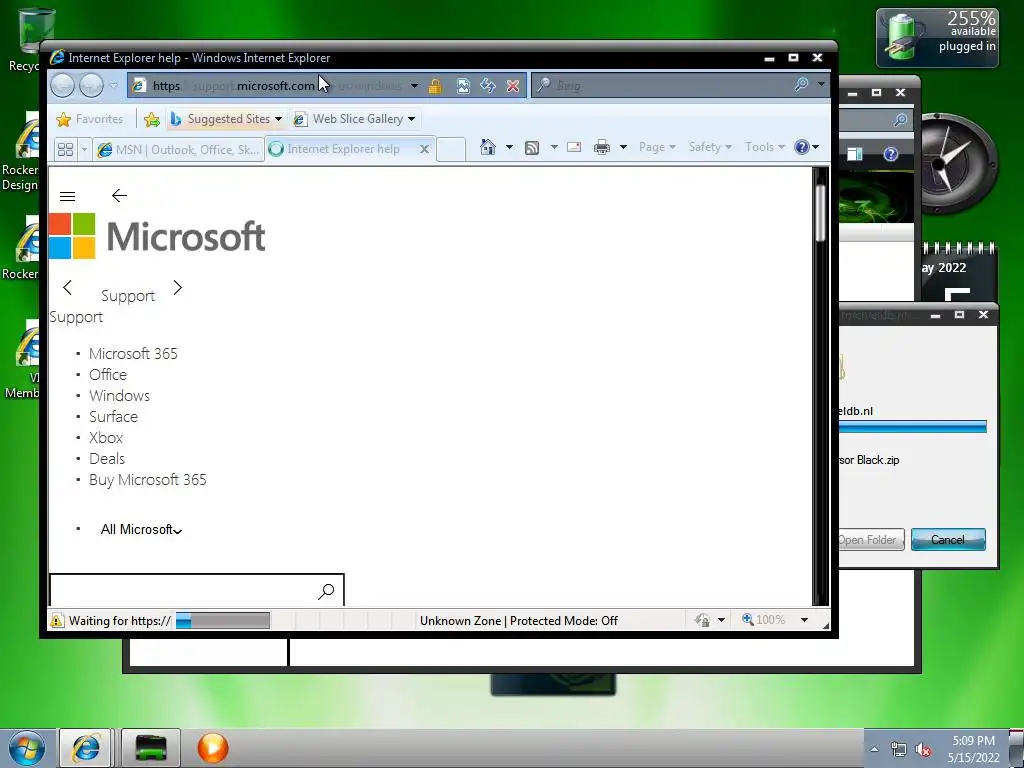
Task: Click the search magnifier button
Action: click(801, 85)
